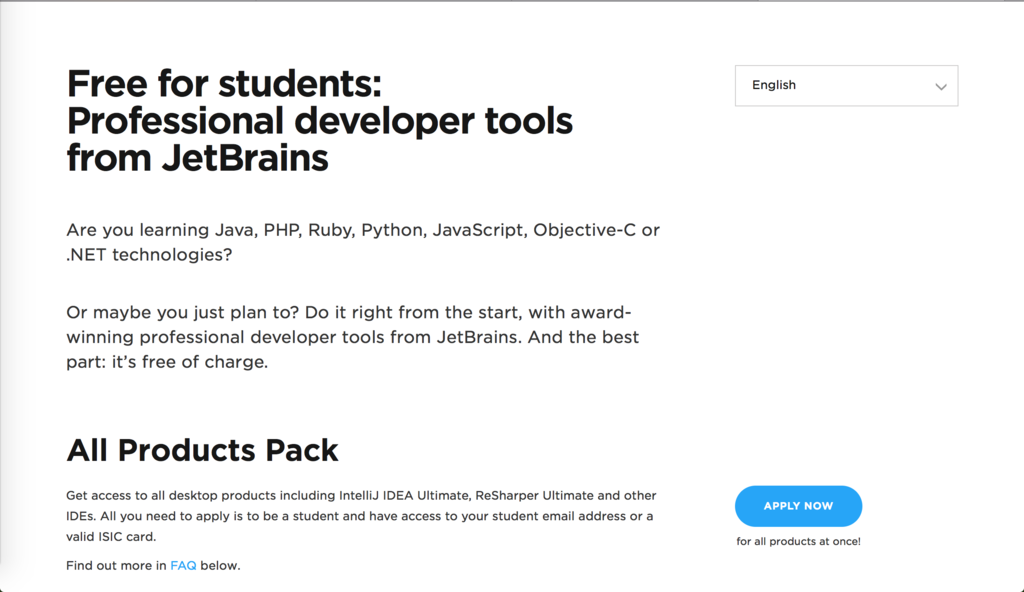Click the 'Free for students:' headline text

pos(224,84)
